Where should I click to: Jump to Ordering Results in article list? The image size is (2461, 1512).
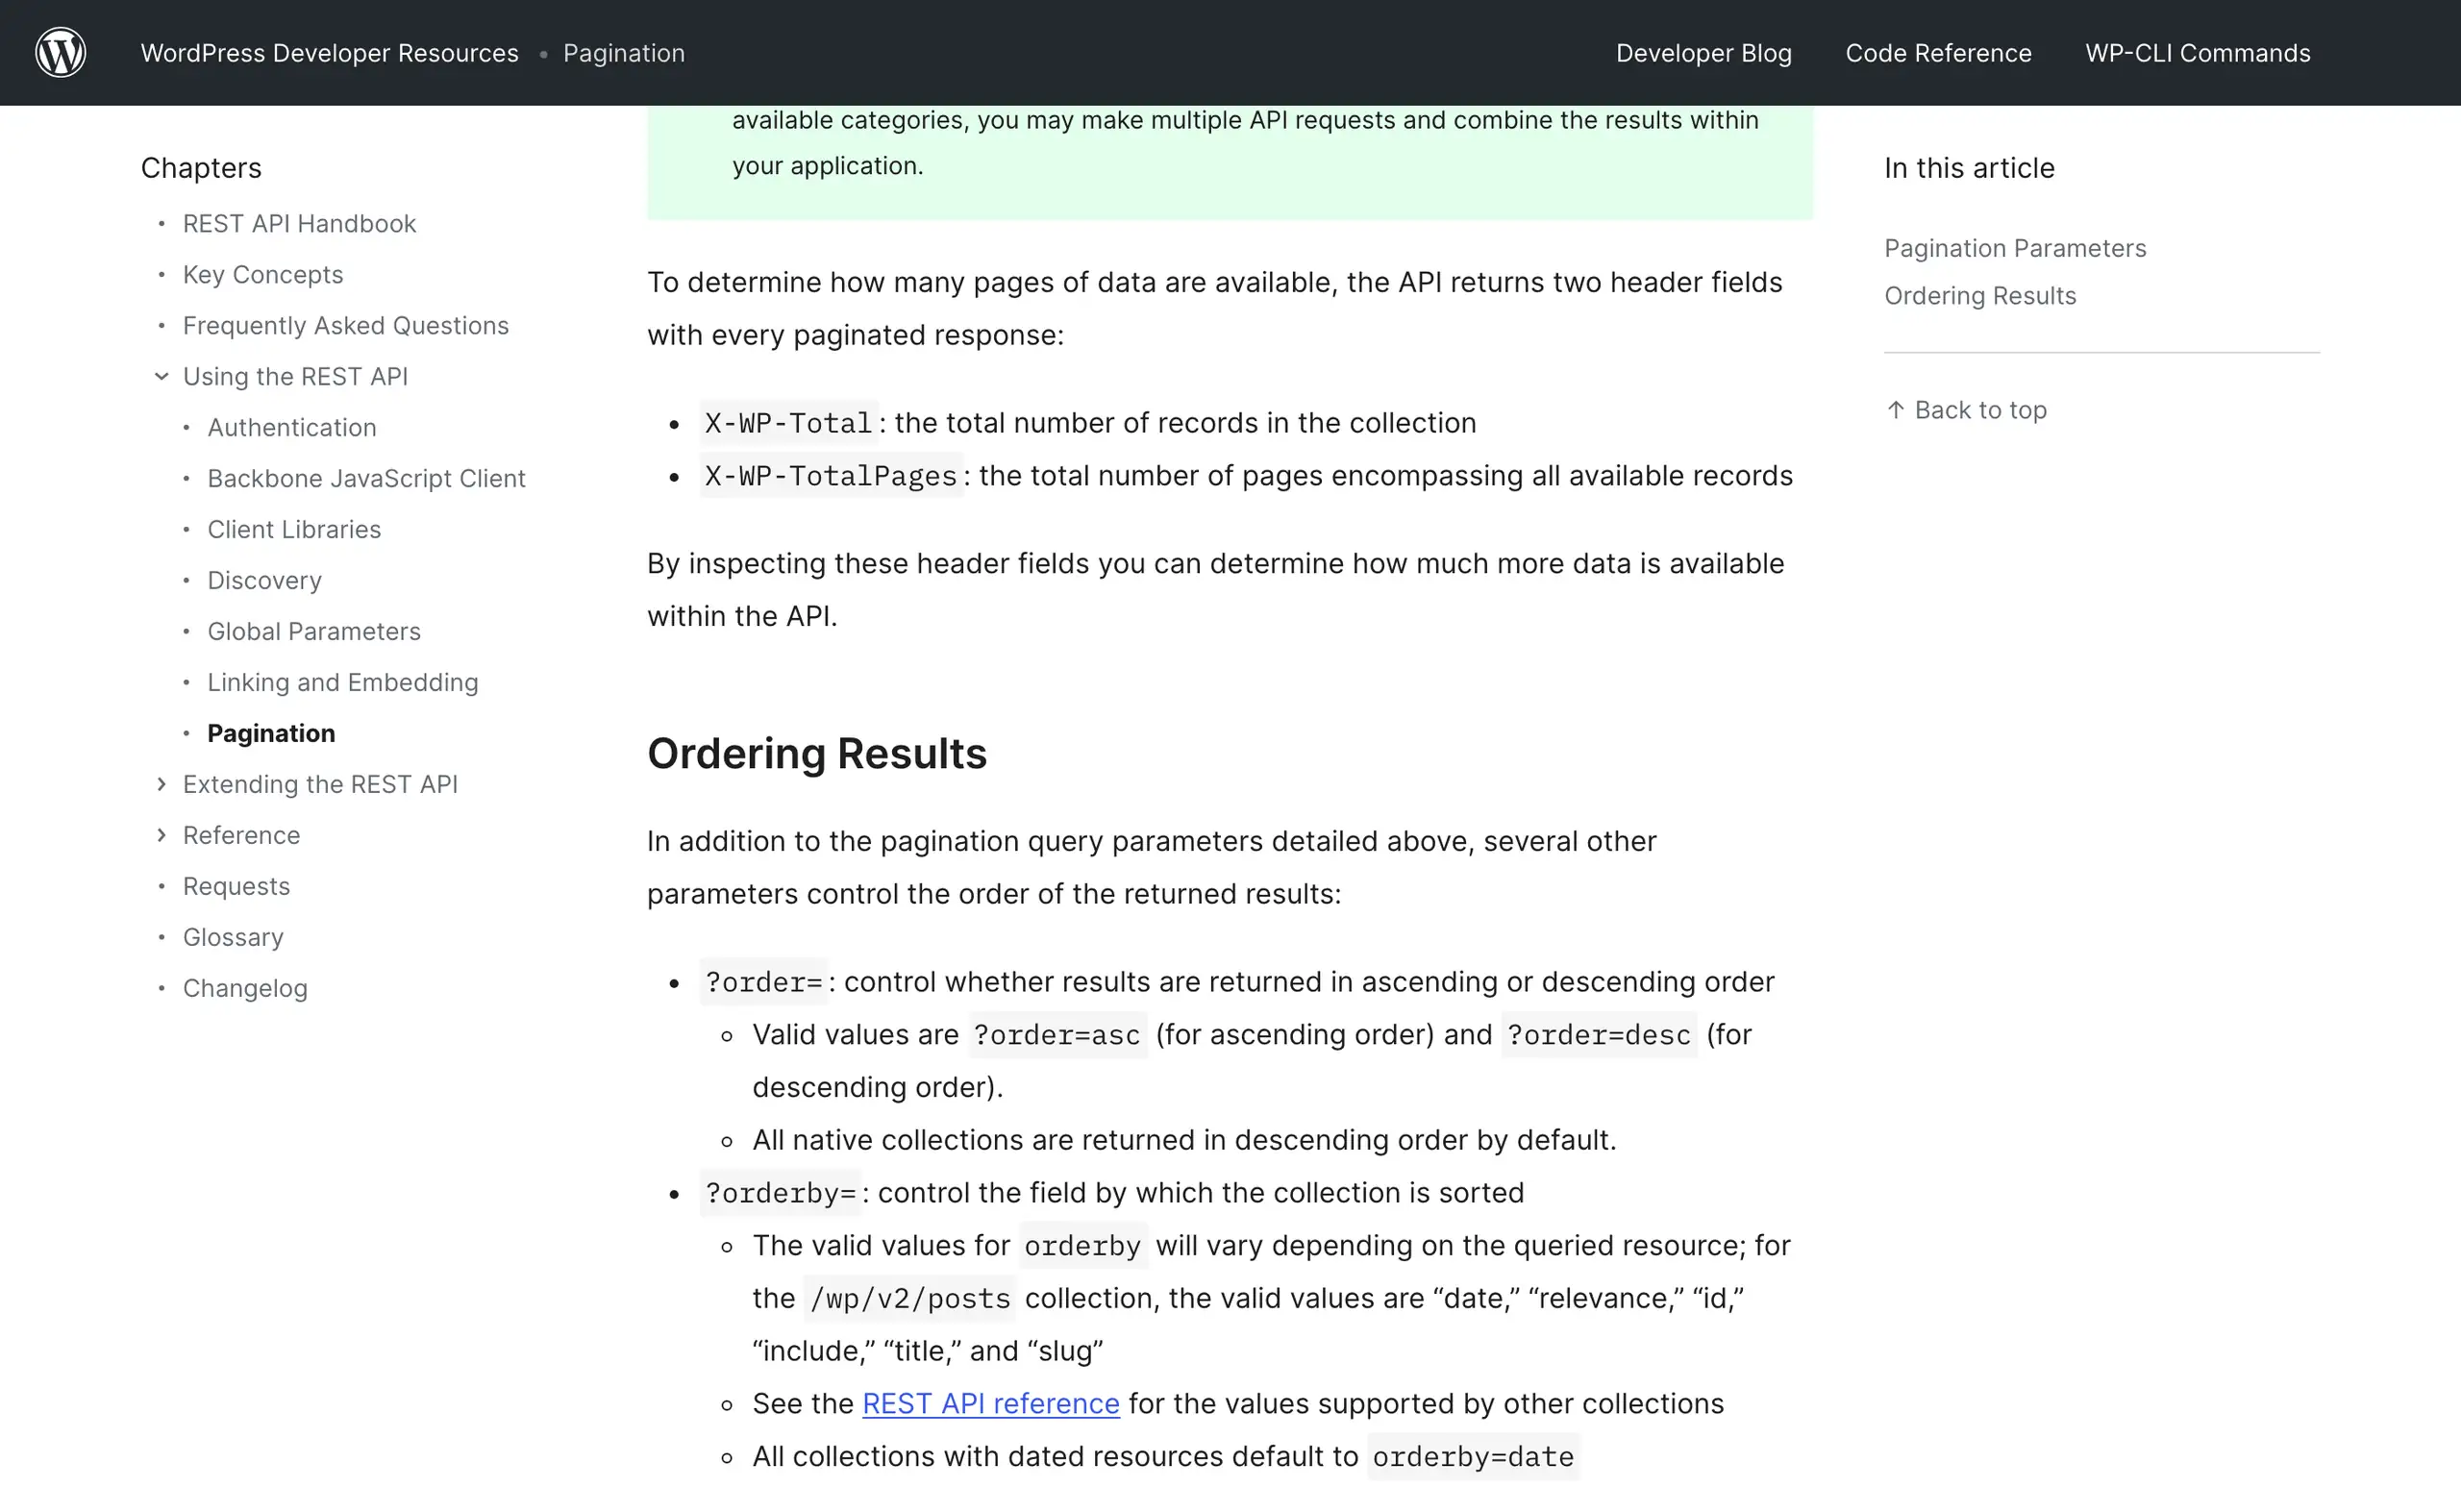(x=1980, y=296)
